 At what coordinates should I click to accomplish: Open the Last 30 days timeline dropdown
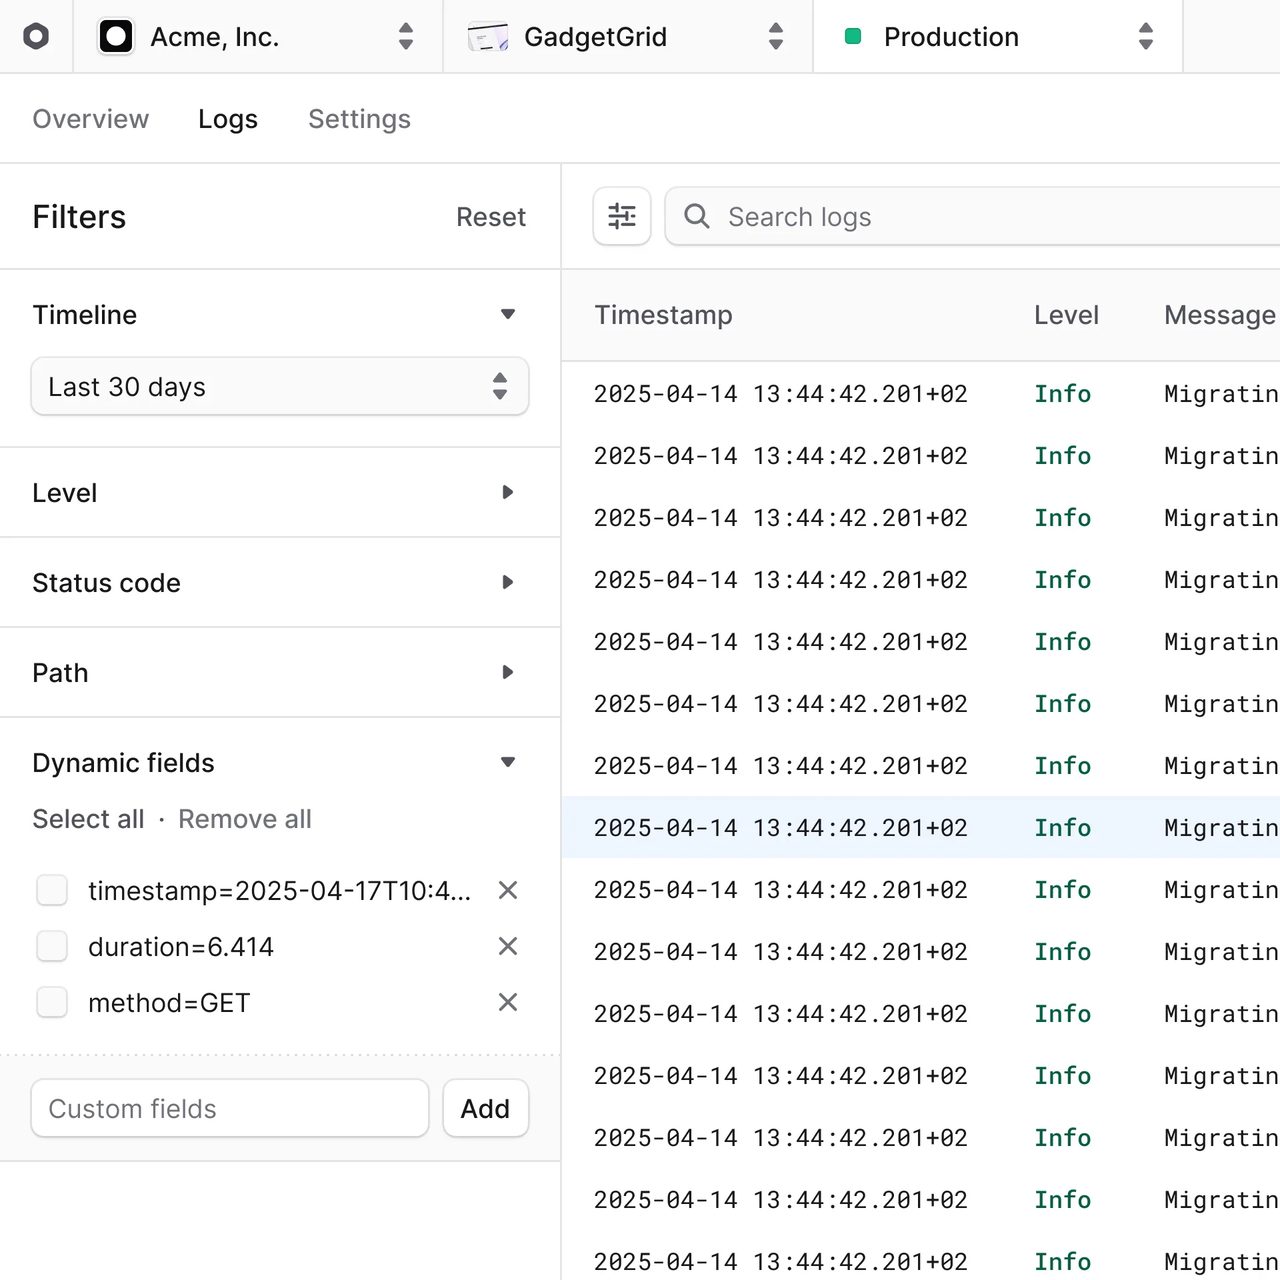pyautogui.click(x=280, y=386)
